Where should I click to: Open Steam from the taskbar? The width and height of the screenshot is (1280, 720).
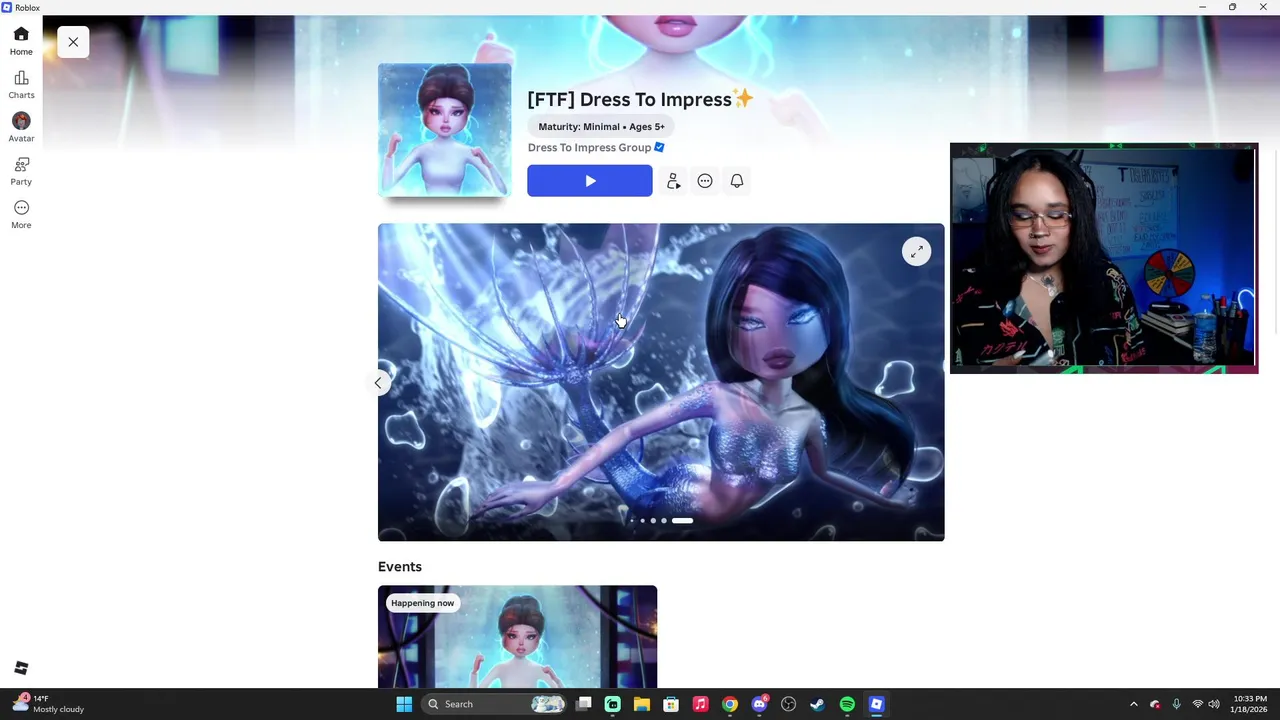pyautogui.click(x=817, y=704)
